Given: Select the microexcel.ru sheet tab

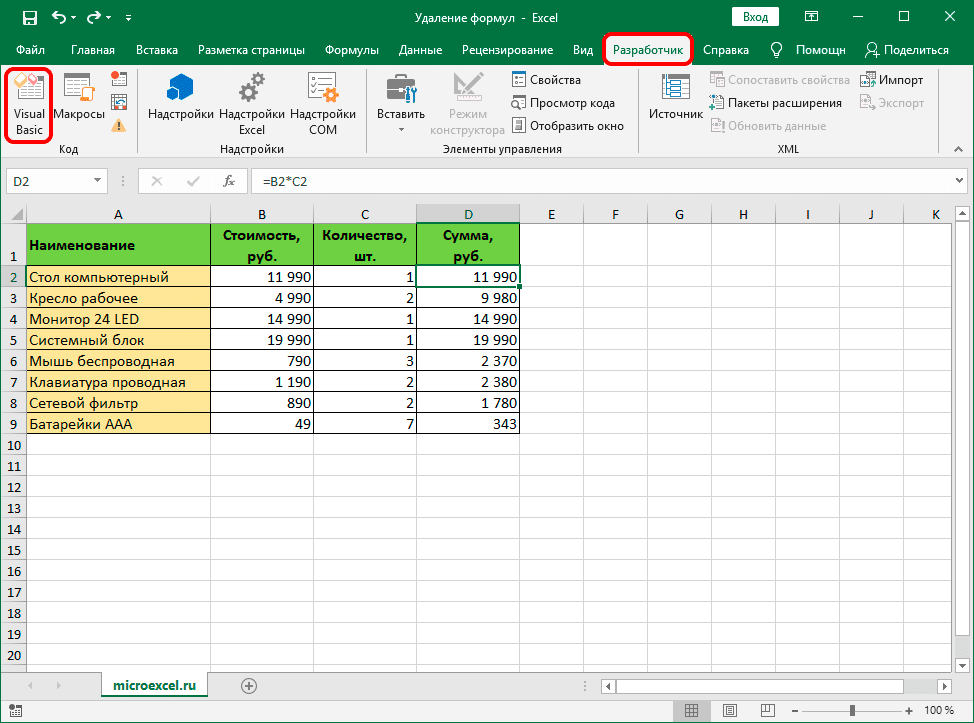Looking at the screenshot, I should [x=154, y=686].
